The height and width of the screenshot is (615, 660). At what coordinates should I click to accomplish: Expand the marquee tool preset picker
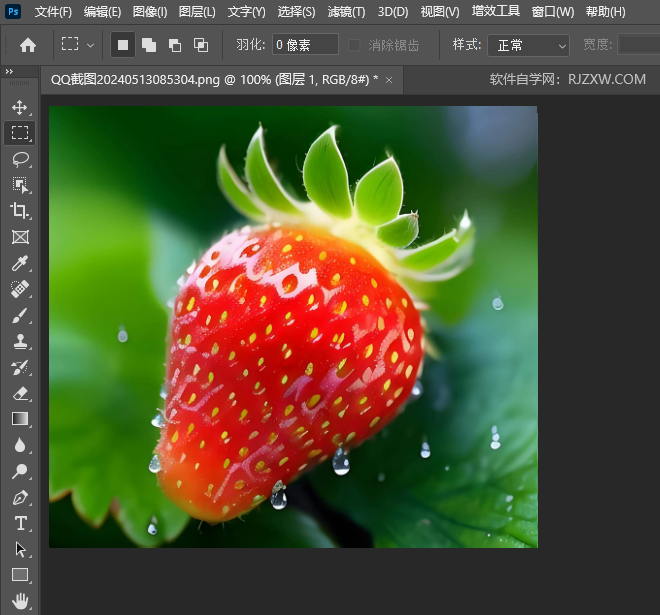(x=91, y=45)
